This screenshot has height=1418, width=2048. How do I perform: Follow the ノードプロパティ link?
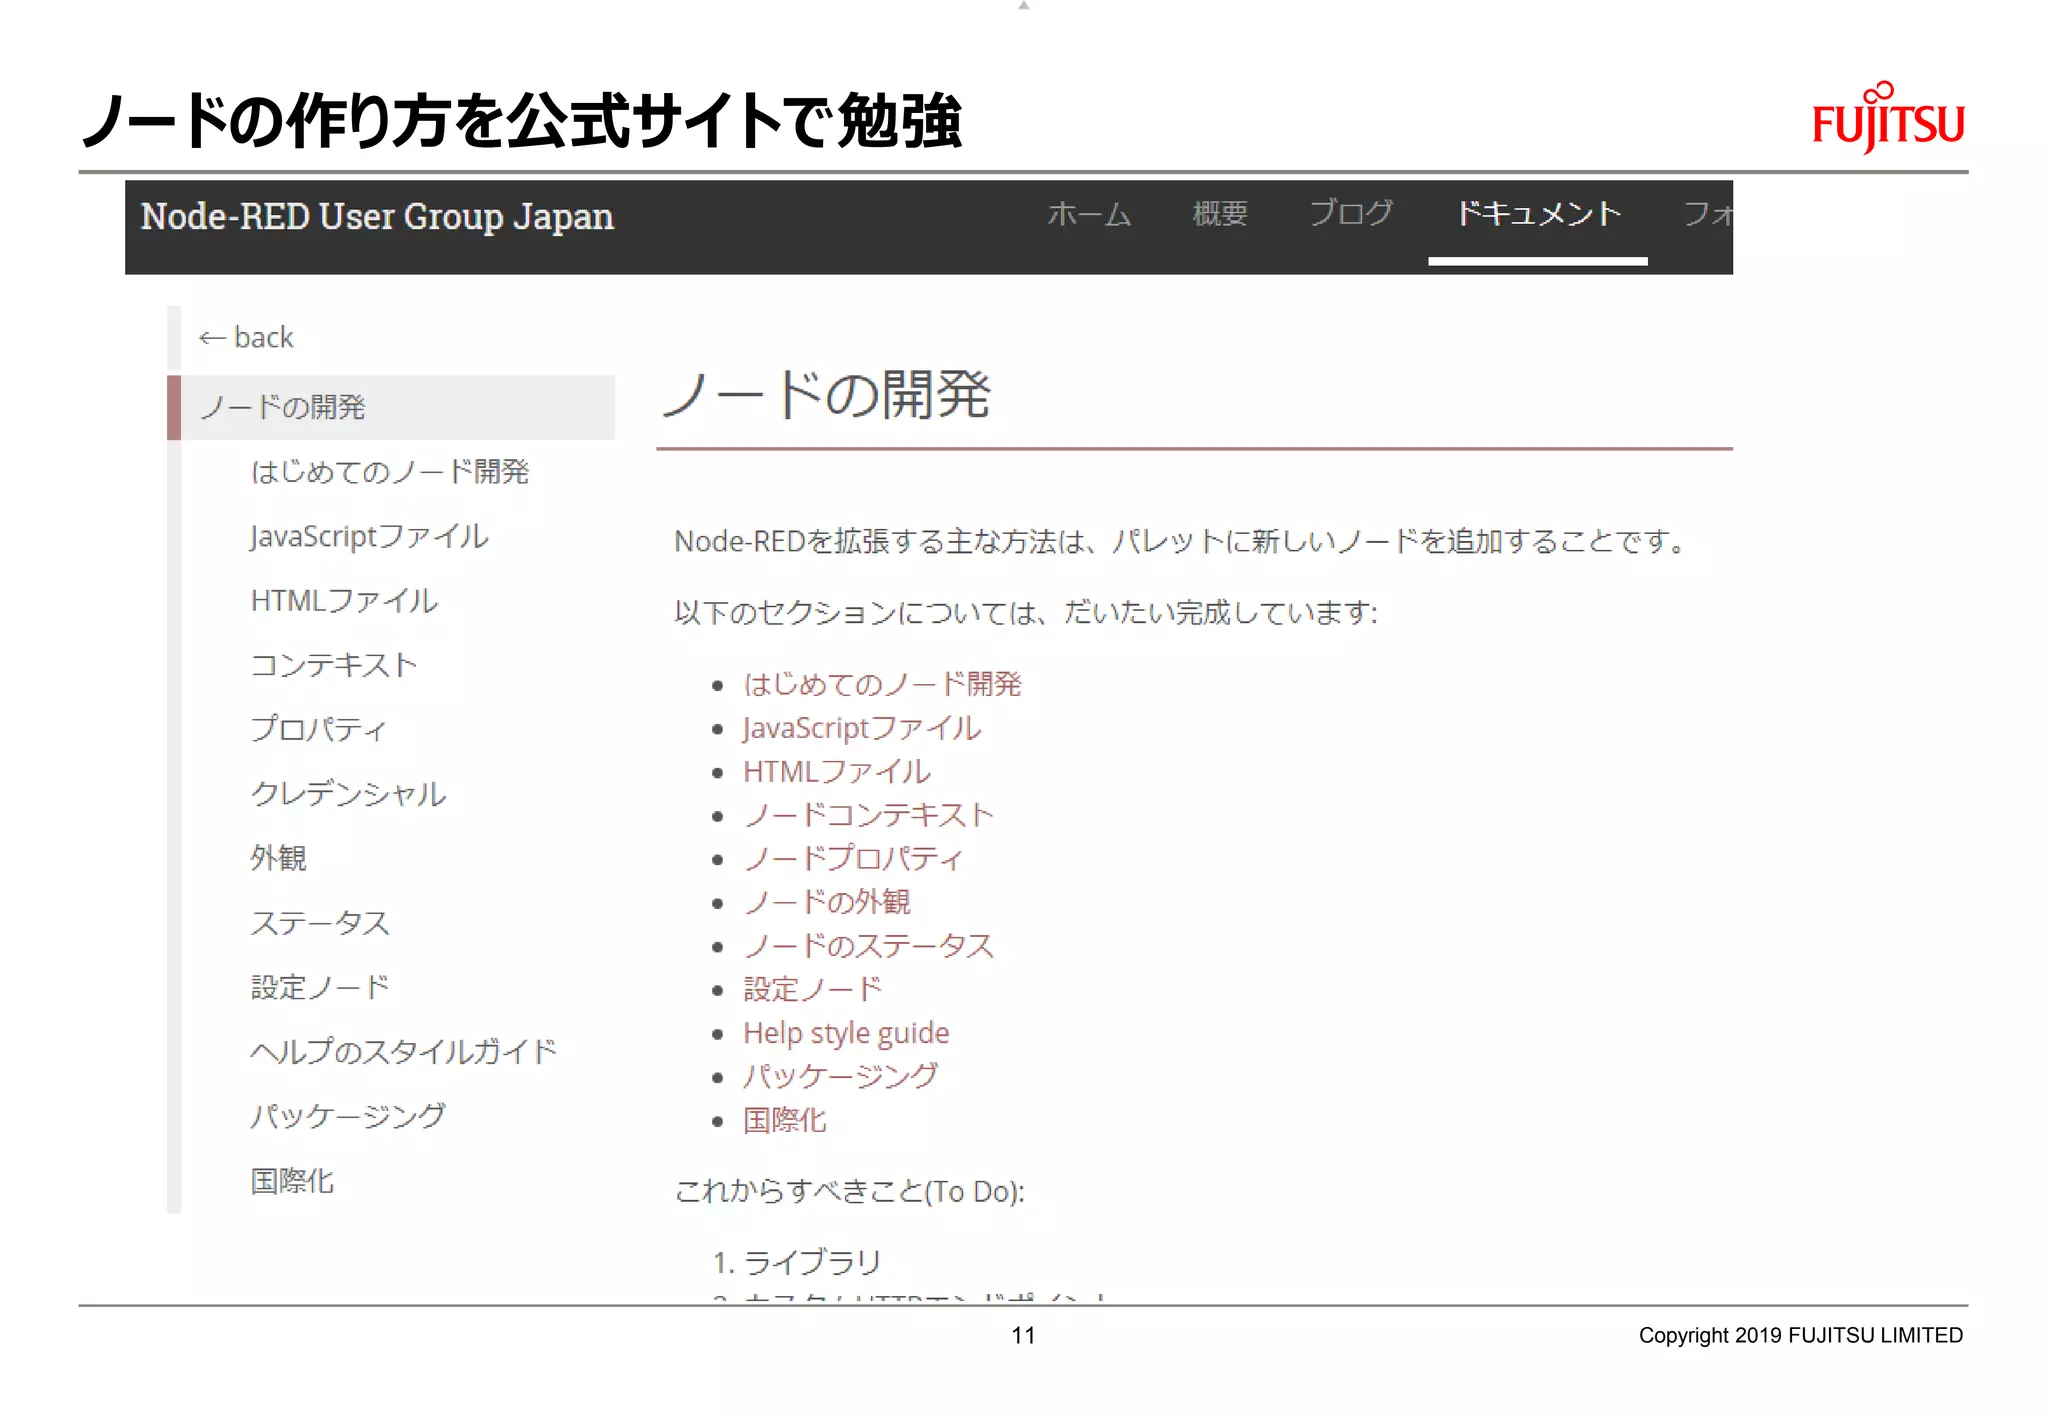coord(854,859)
